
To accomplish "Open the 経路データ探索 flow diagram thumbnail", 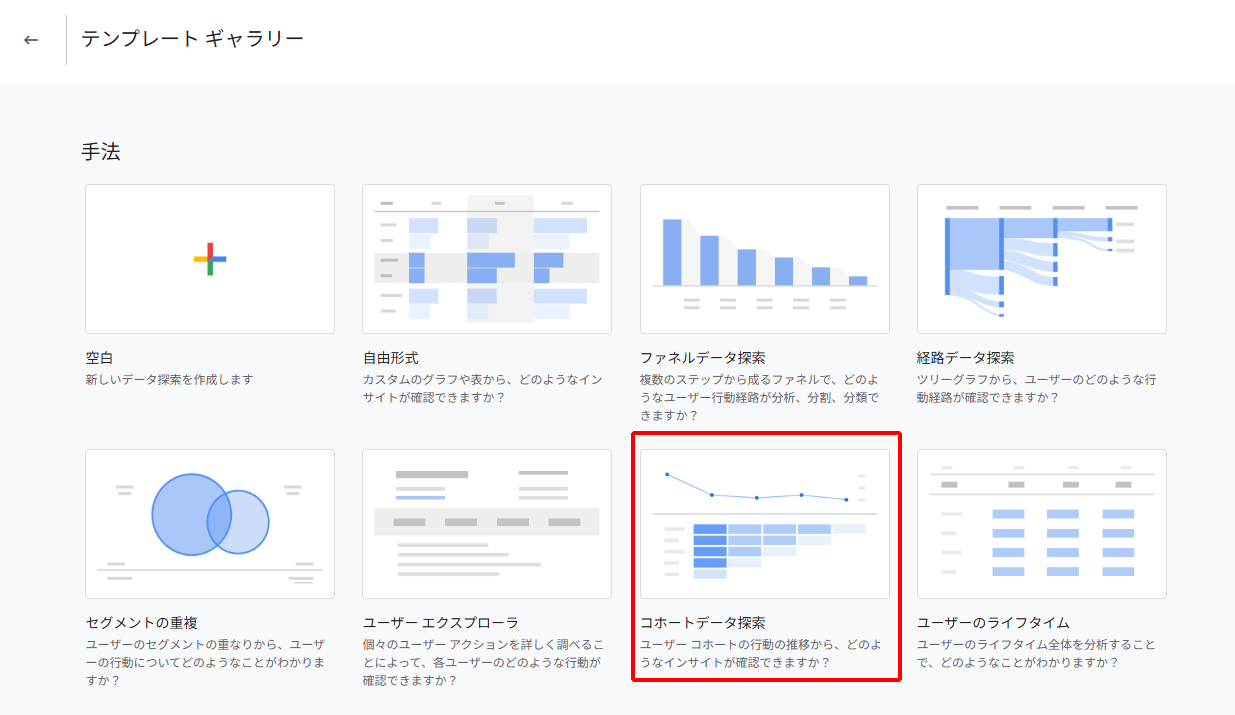I will point(1042,259).
